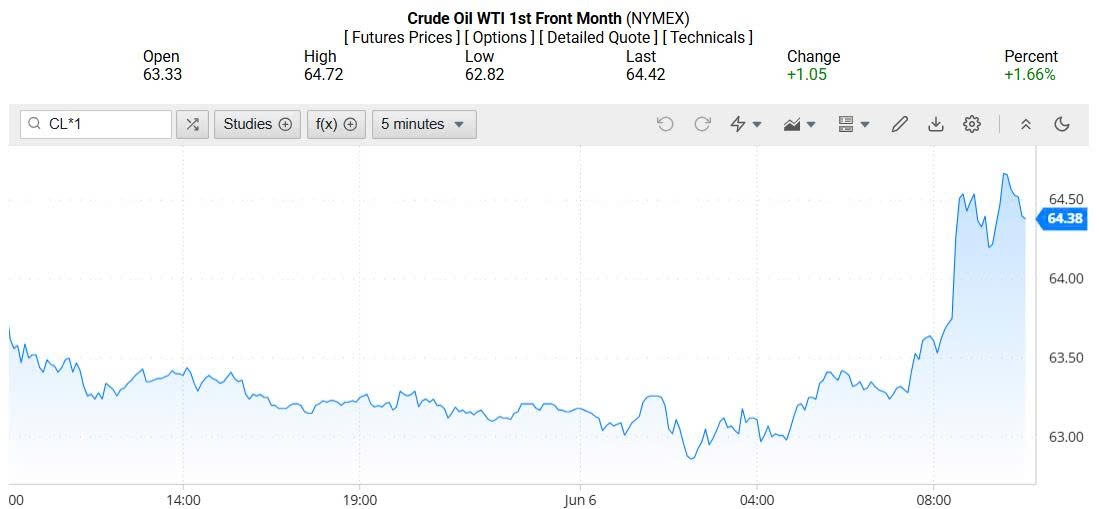Click the undo arrow icon
The width and height of the screenshot is (1099, 509).
665,124
